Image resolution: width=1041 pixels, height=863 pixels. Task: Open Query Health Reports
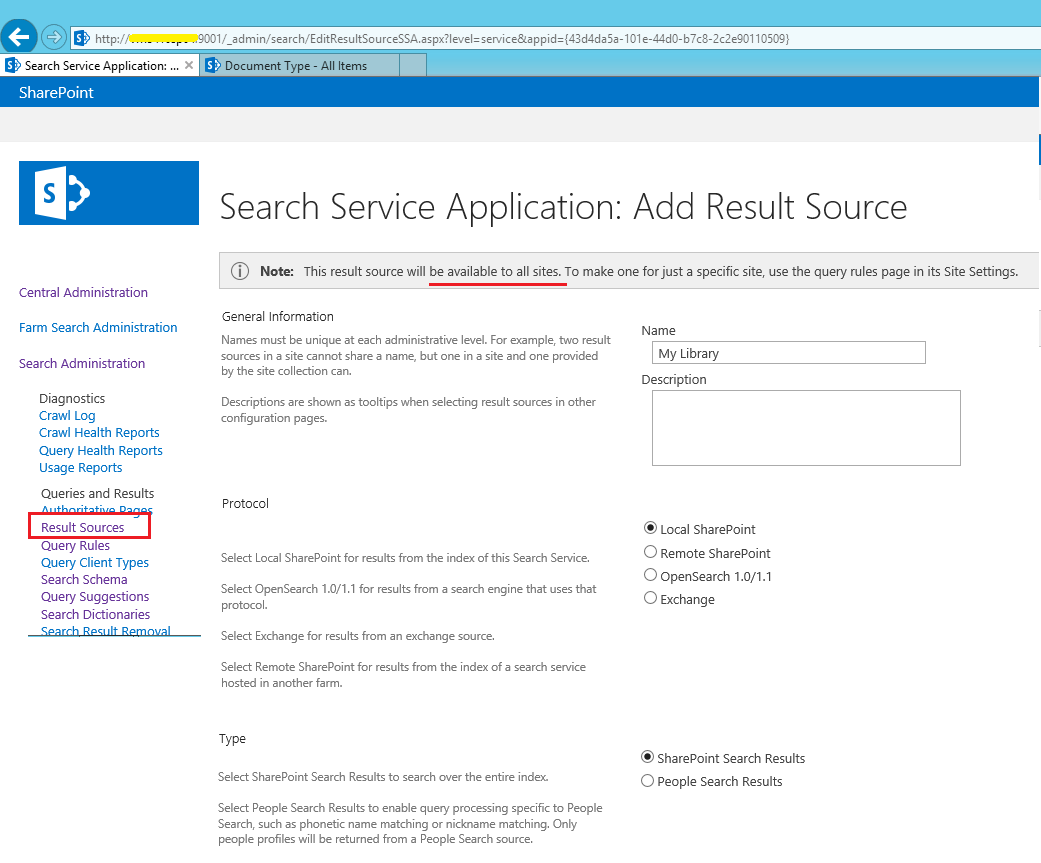(101, 451)
